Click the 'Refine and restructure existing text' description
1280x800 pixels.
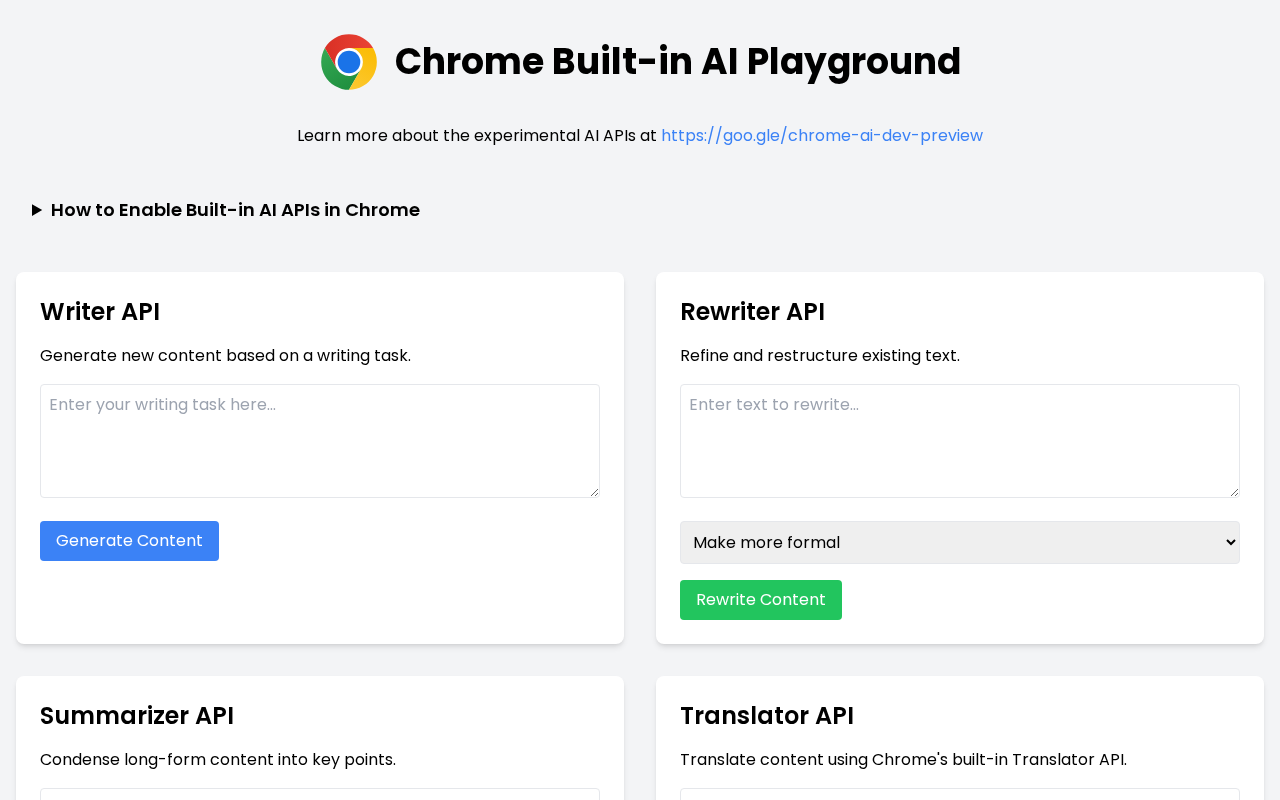point(819,356)
